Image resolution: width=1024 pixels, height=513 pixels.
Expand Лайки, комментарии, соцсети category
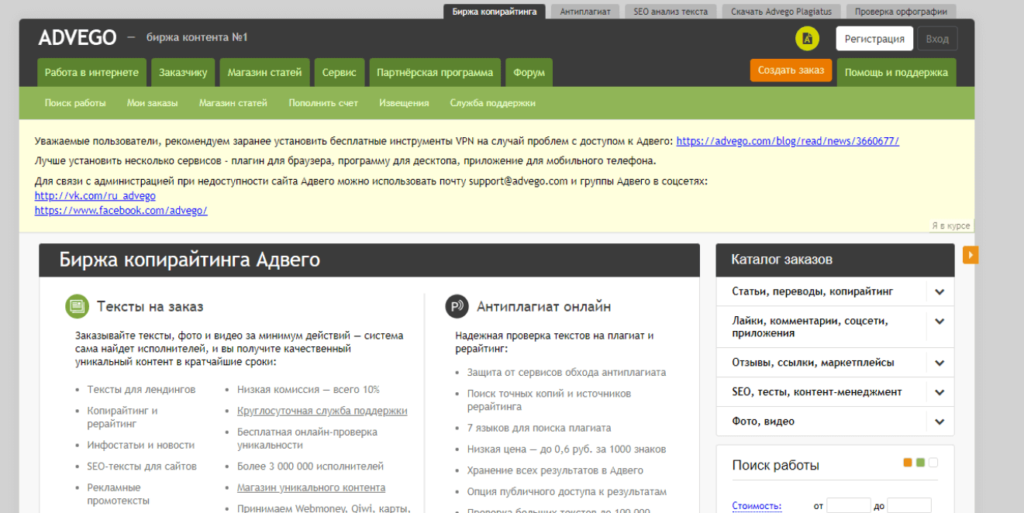tap(939, 321)
